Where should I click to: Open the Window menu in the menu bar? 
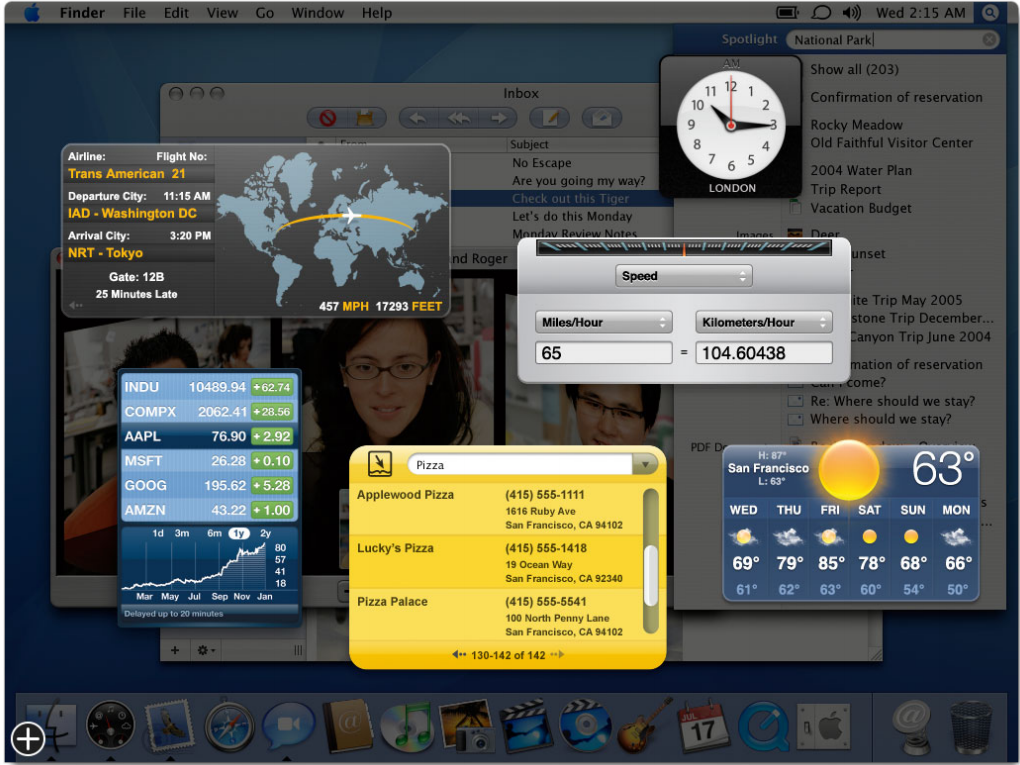[x=318, y=13]
